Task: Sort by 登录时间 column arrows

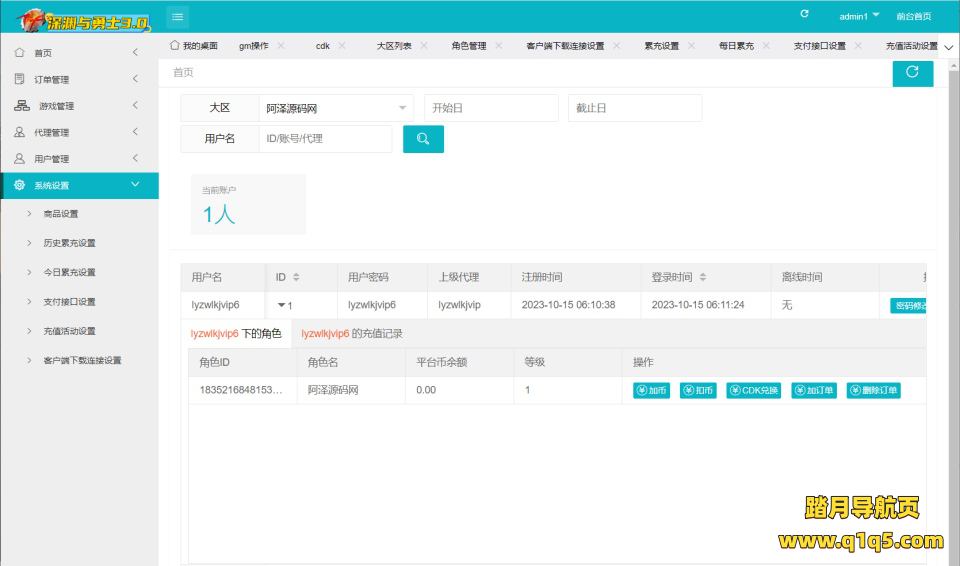Action: point(703,277)
